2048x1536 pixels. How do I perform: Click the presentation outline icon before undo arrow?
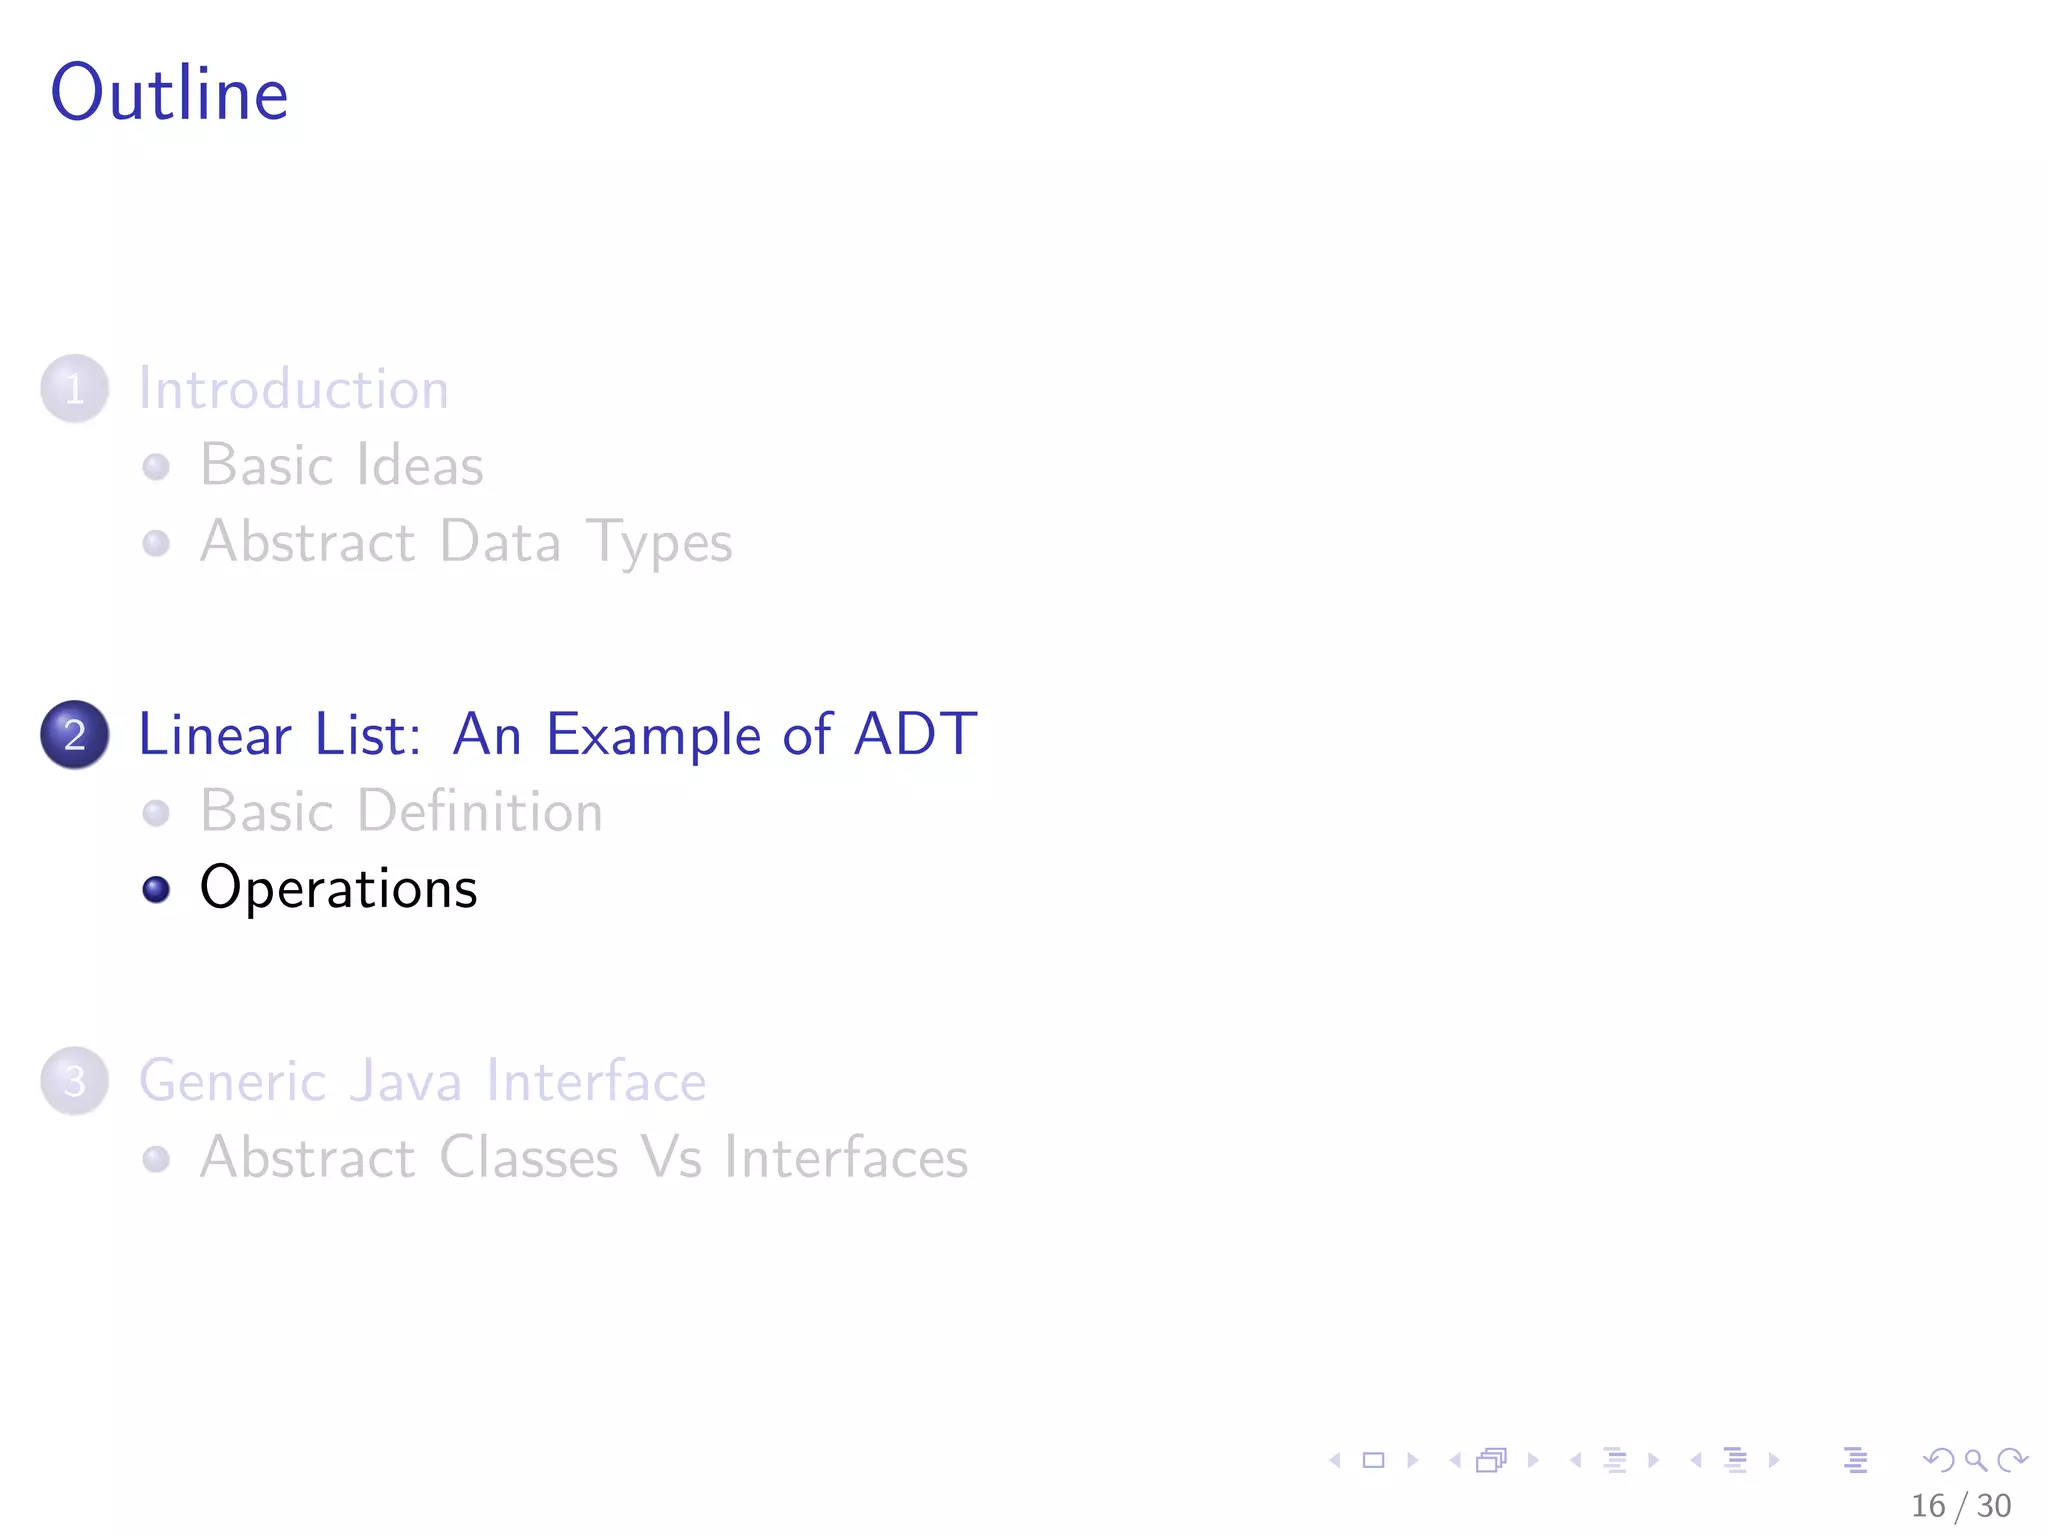pos(1855,1460)
